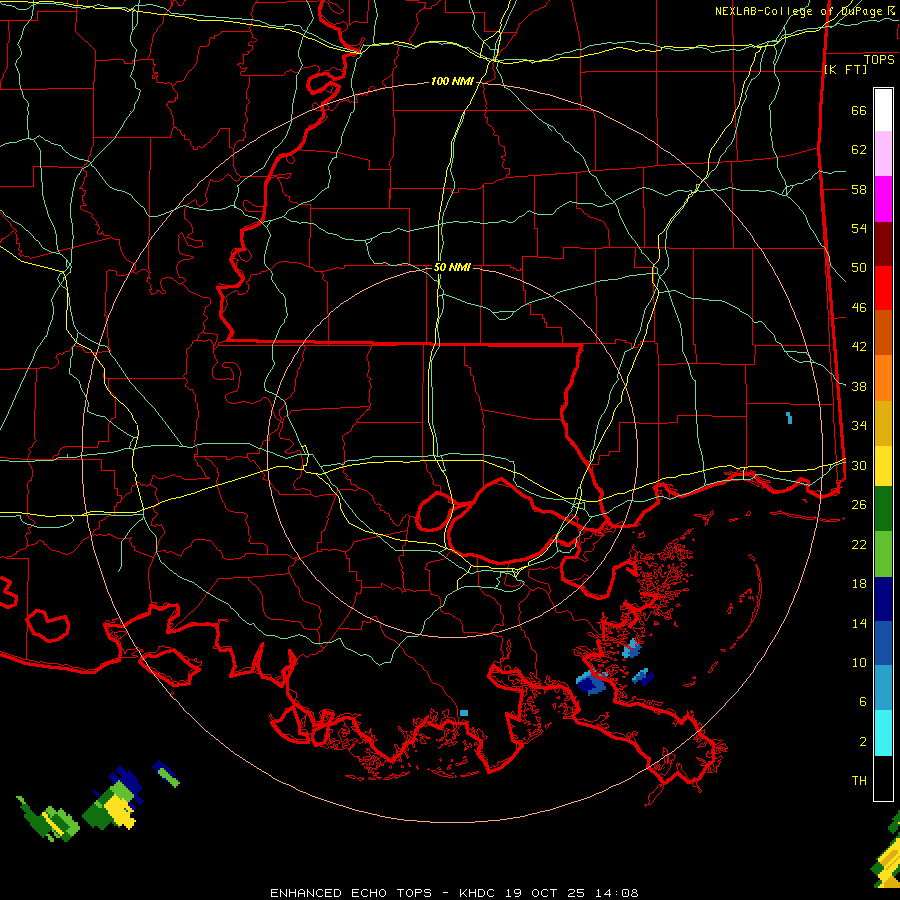Click the 26 legend value
Screen dimensions: 900x900
859,505
